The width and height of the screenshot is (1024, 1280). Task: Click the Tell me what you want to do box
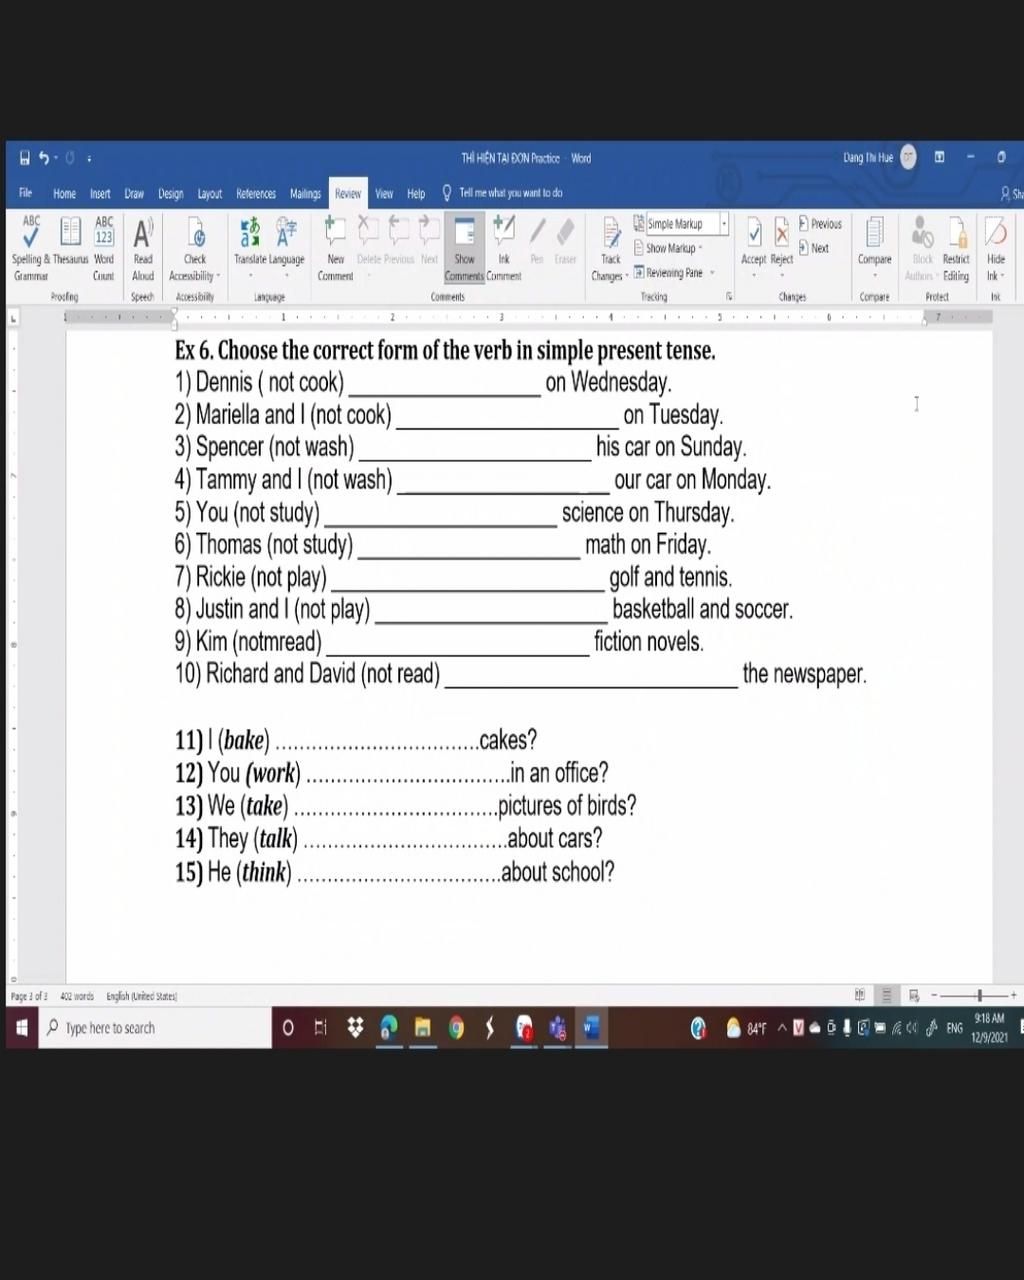tap(502, 193)
